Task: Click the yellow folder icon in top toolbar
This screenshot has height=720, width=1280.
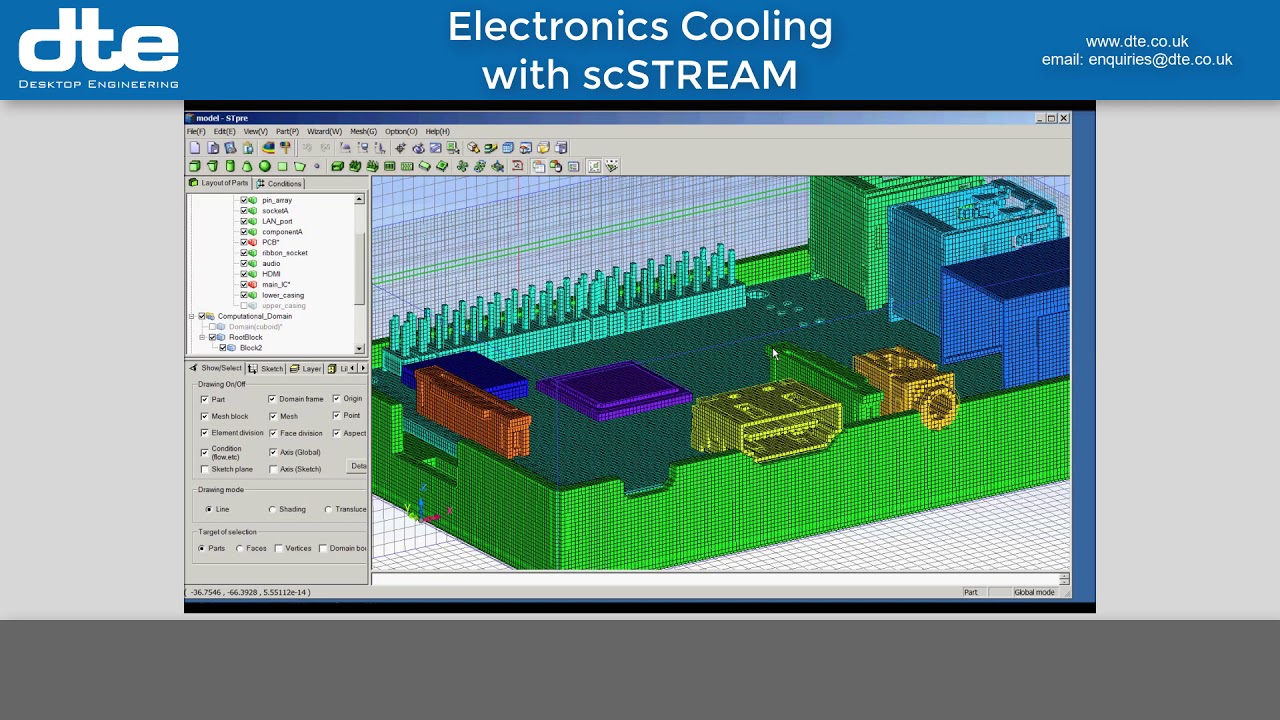Action: click(543, 148)
